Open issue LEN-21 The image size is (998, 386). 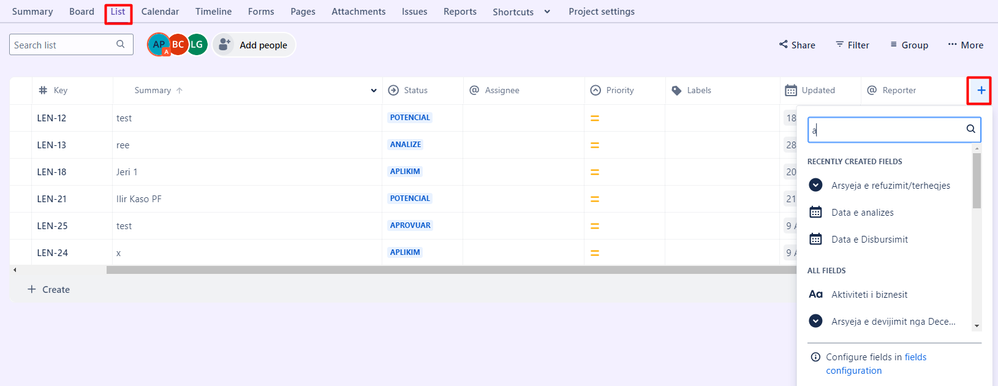pyautogui.click(x=52, y=199)
